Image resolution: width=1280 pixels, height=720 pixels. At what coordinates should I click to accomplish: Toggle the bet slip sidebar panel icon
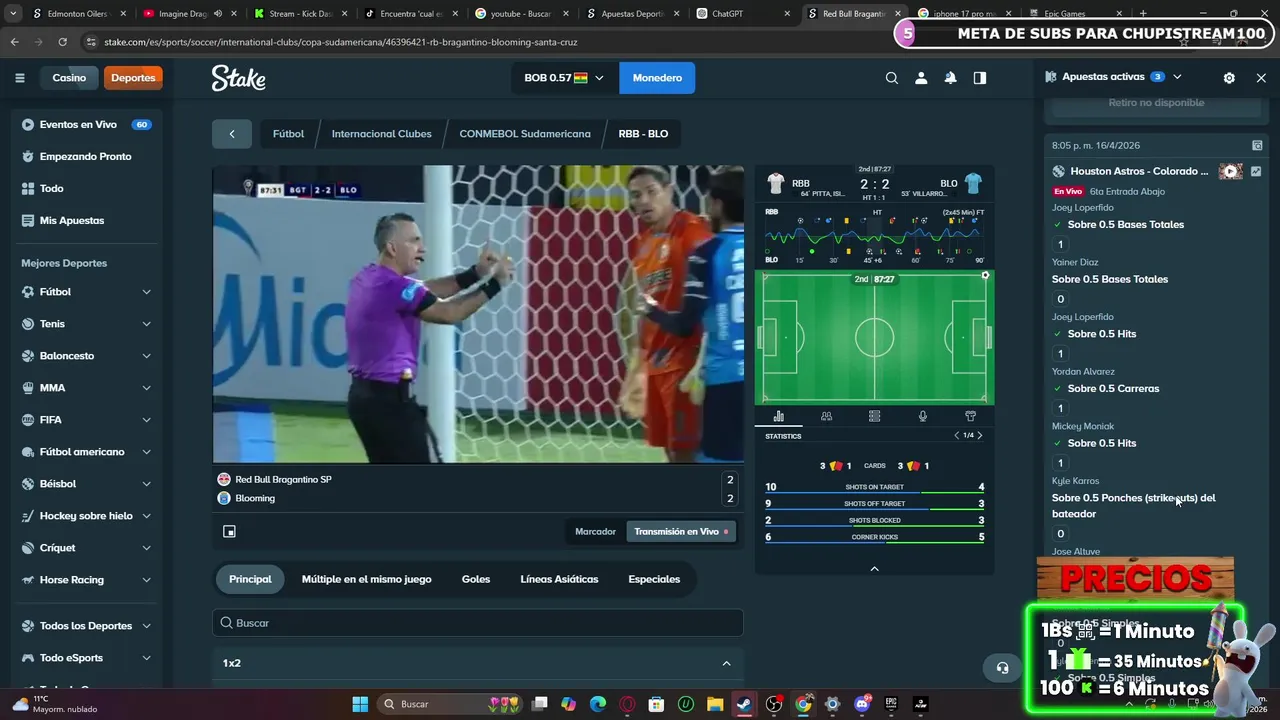(980, 78)
